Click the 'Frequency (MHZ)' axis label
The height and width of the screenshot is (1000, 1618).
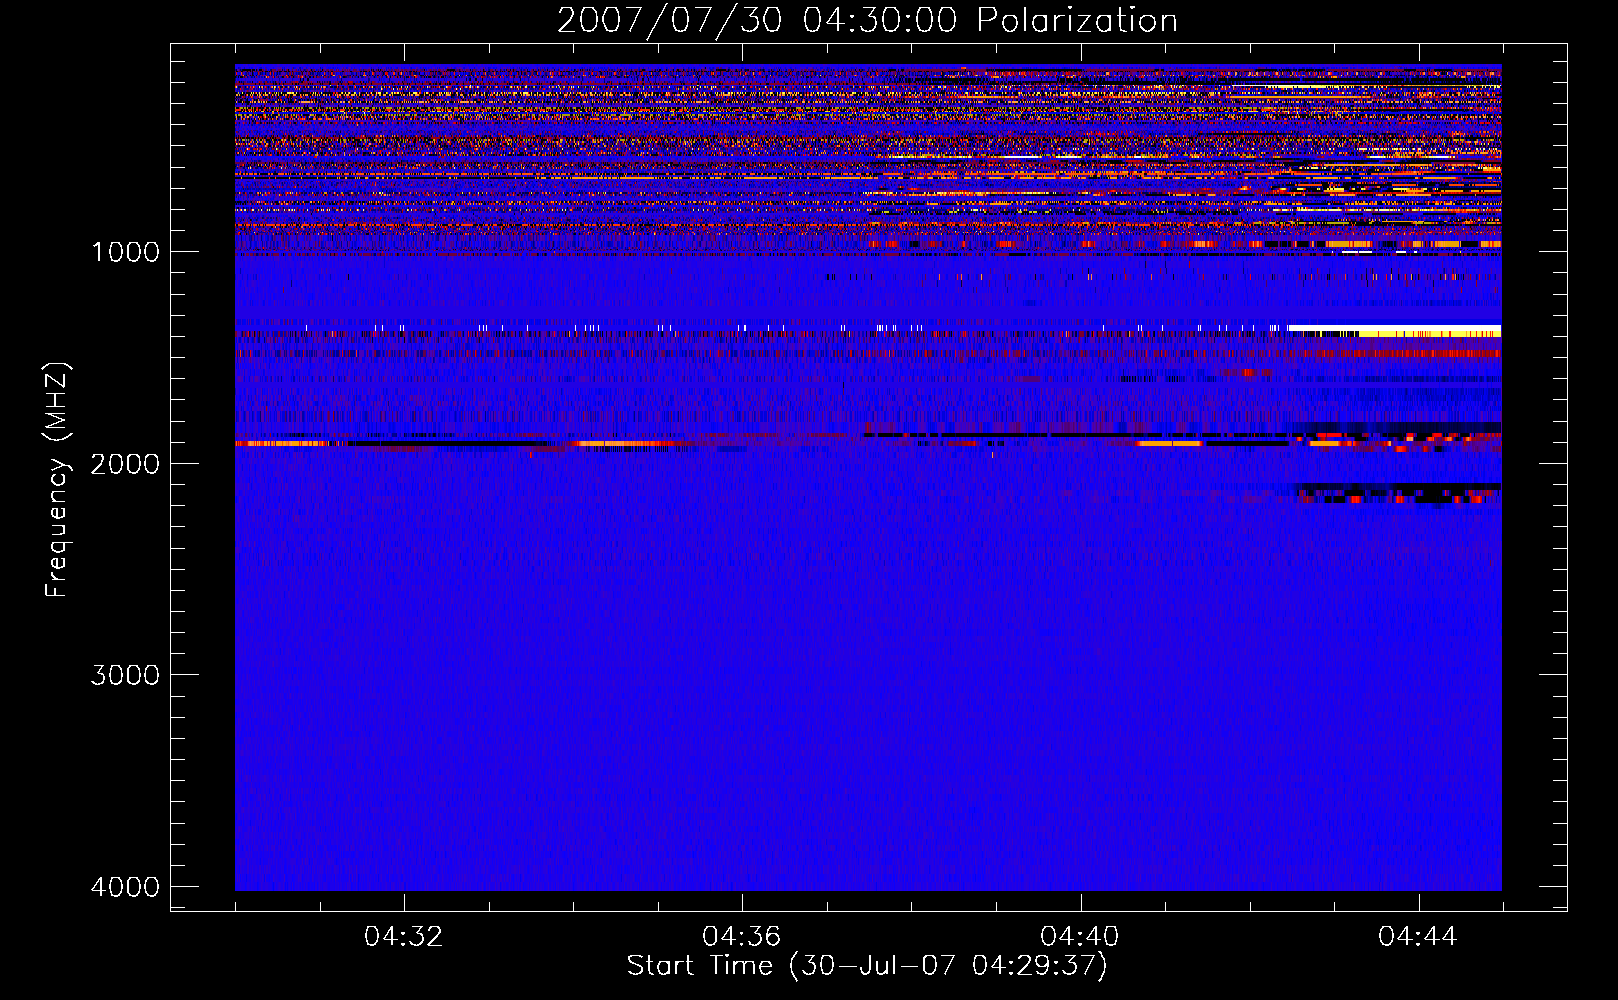point(58,481)
